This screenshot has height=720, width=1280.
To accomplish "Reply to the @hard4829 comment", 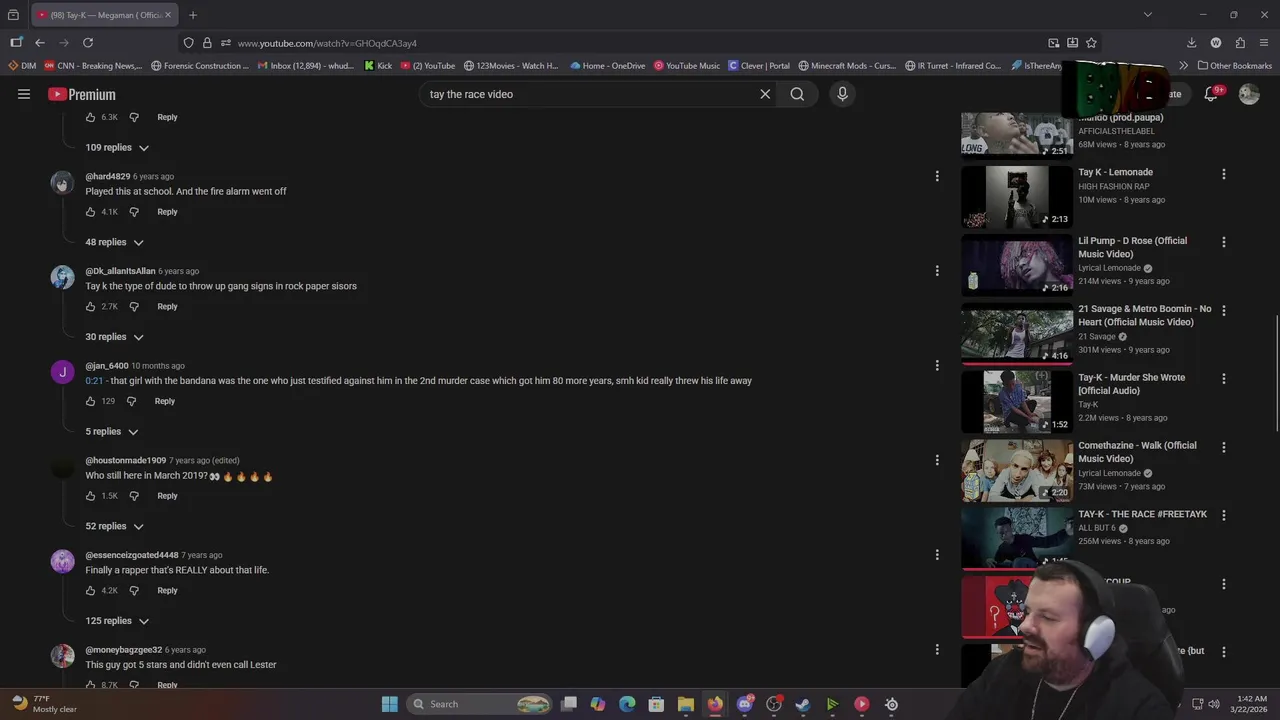I will (x=167, y=212).
